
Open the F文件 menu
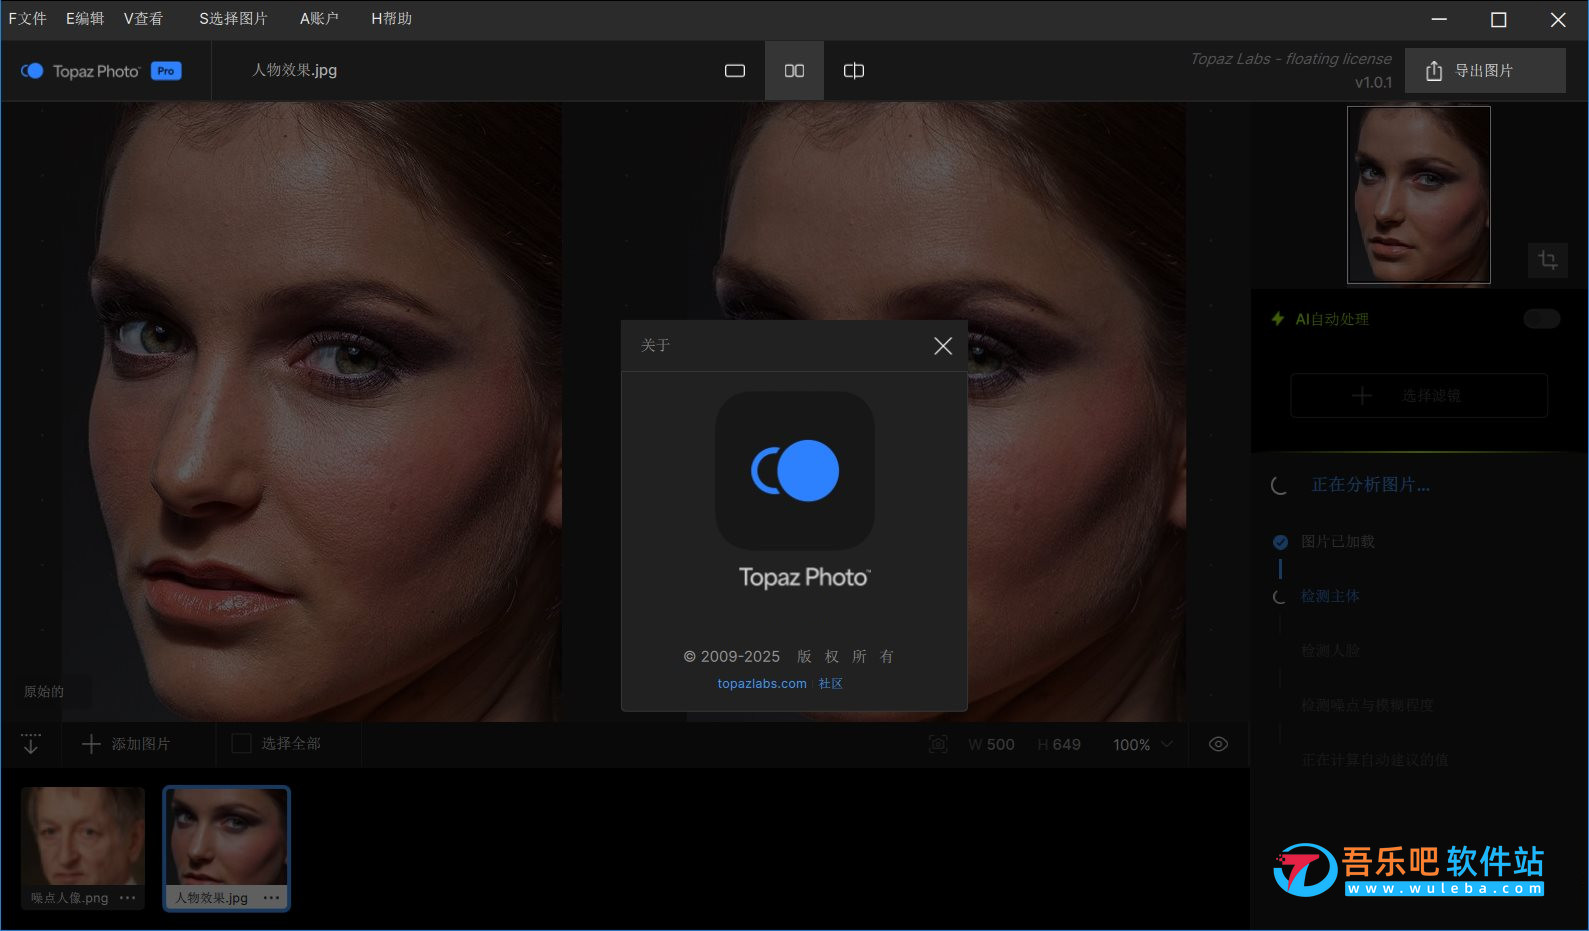(27, 19)
